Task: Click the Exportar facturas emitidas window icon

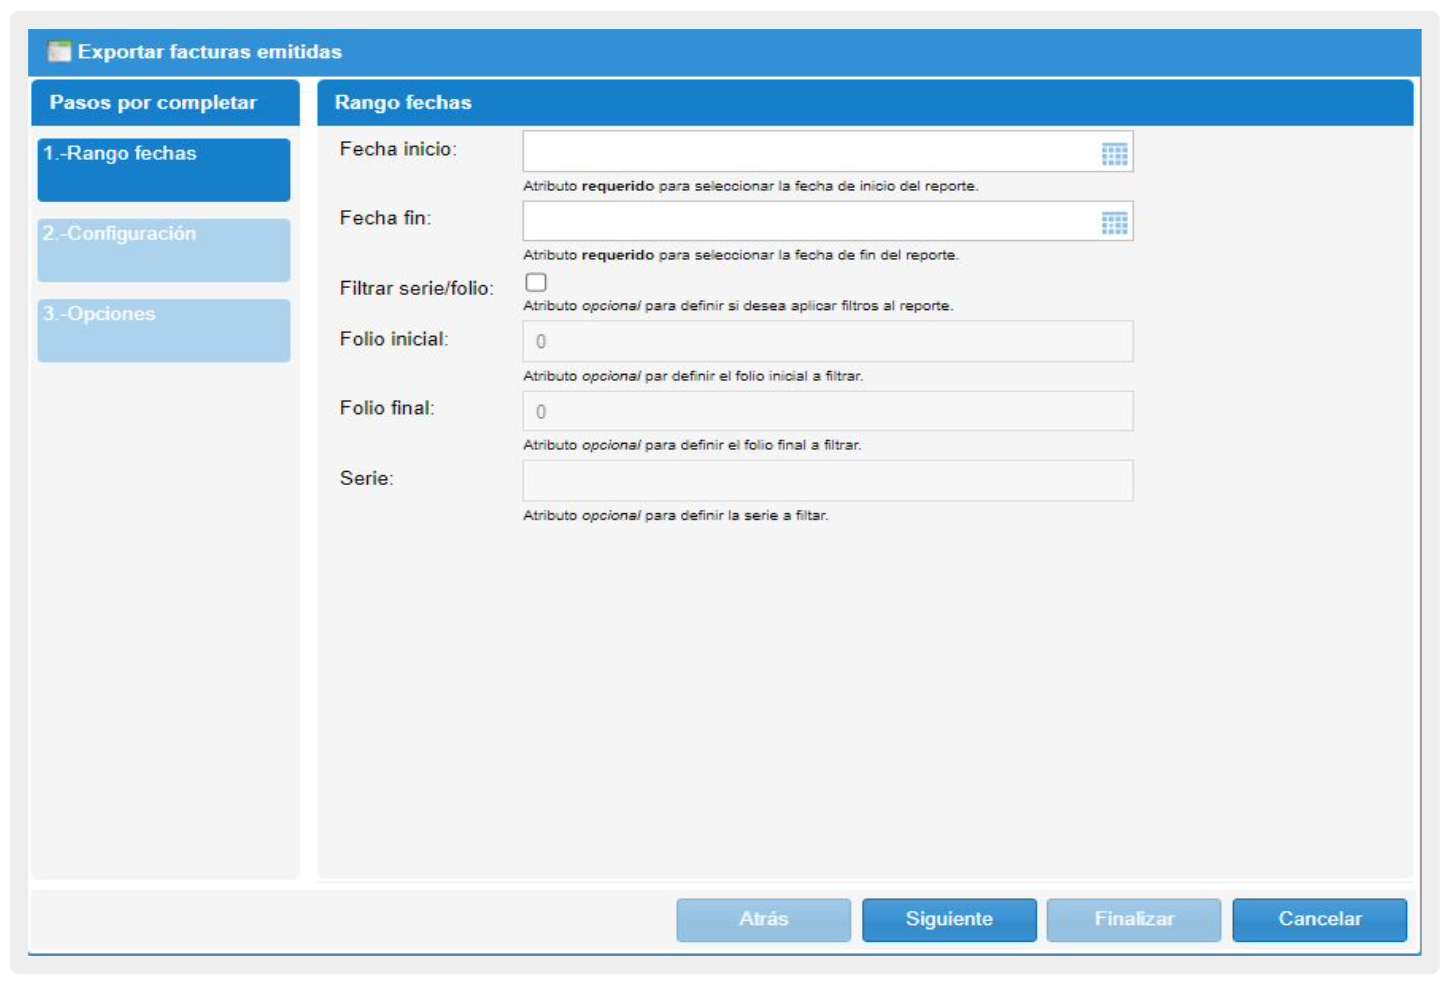Action: pos(59,52)
